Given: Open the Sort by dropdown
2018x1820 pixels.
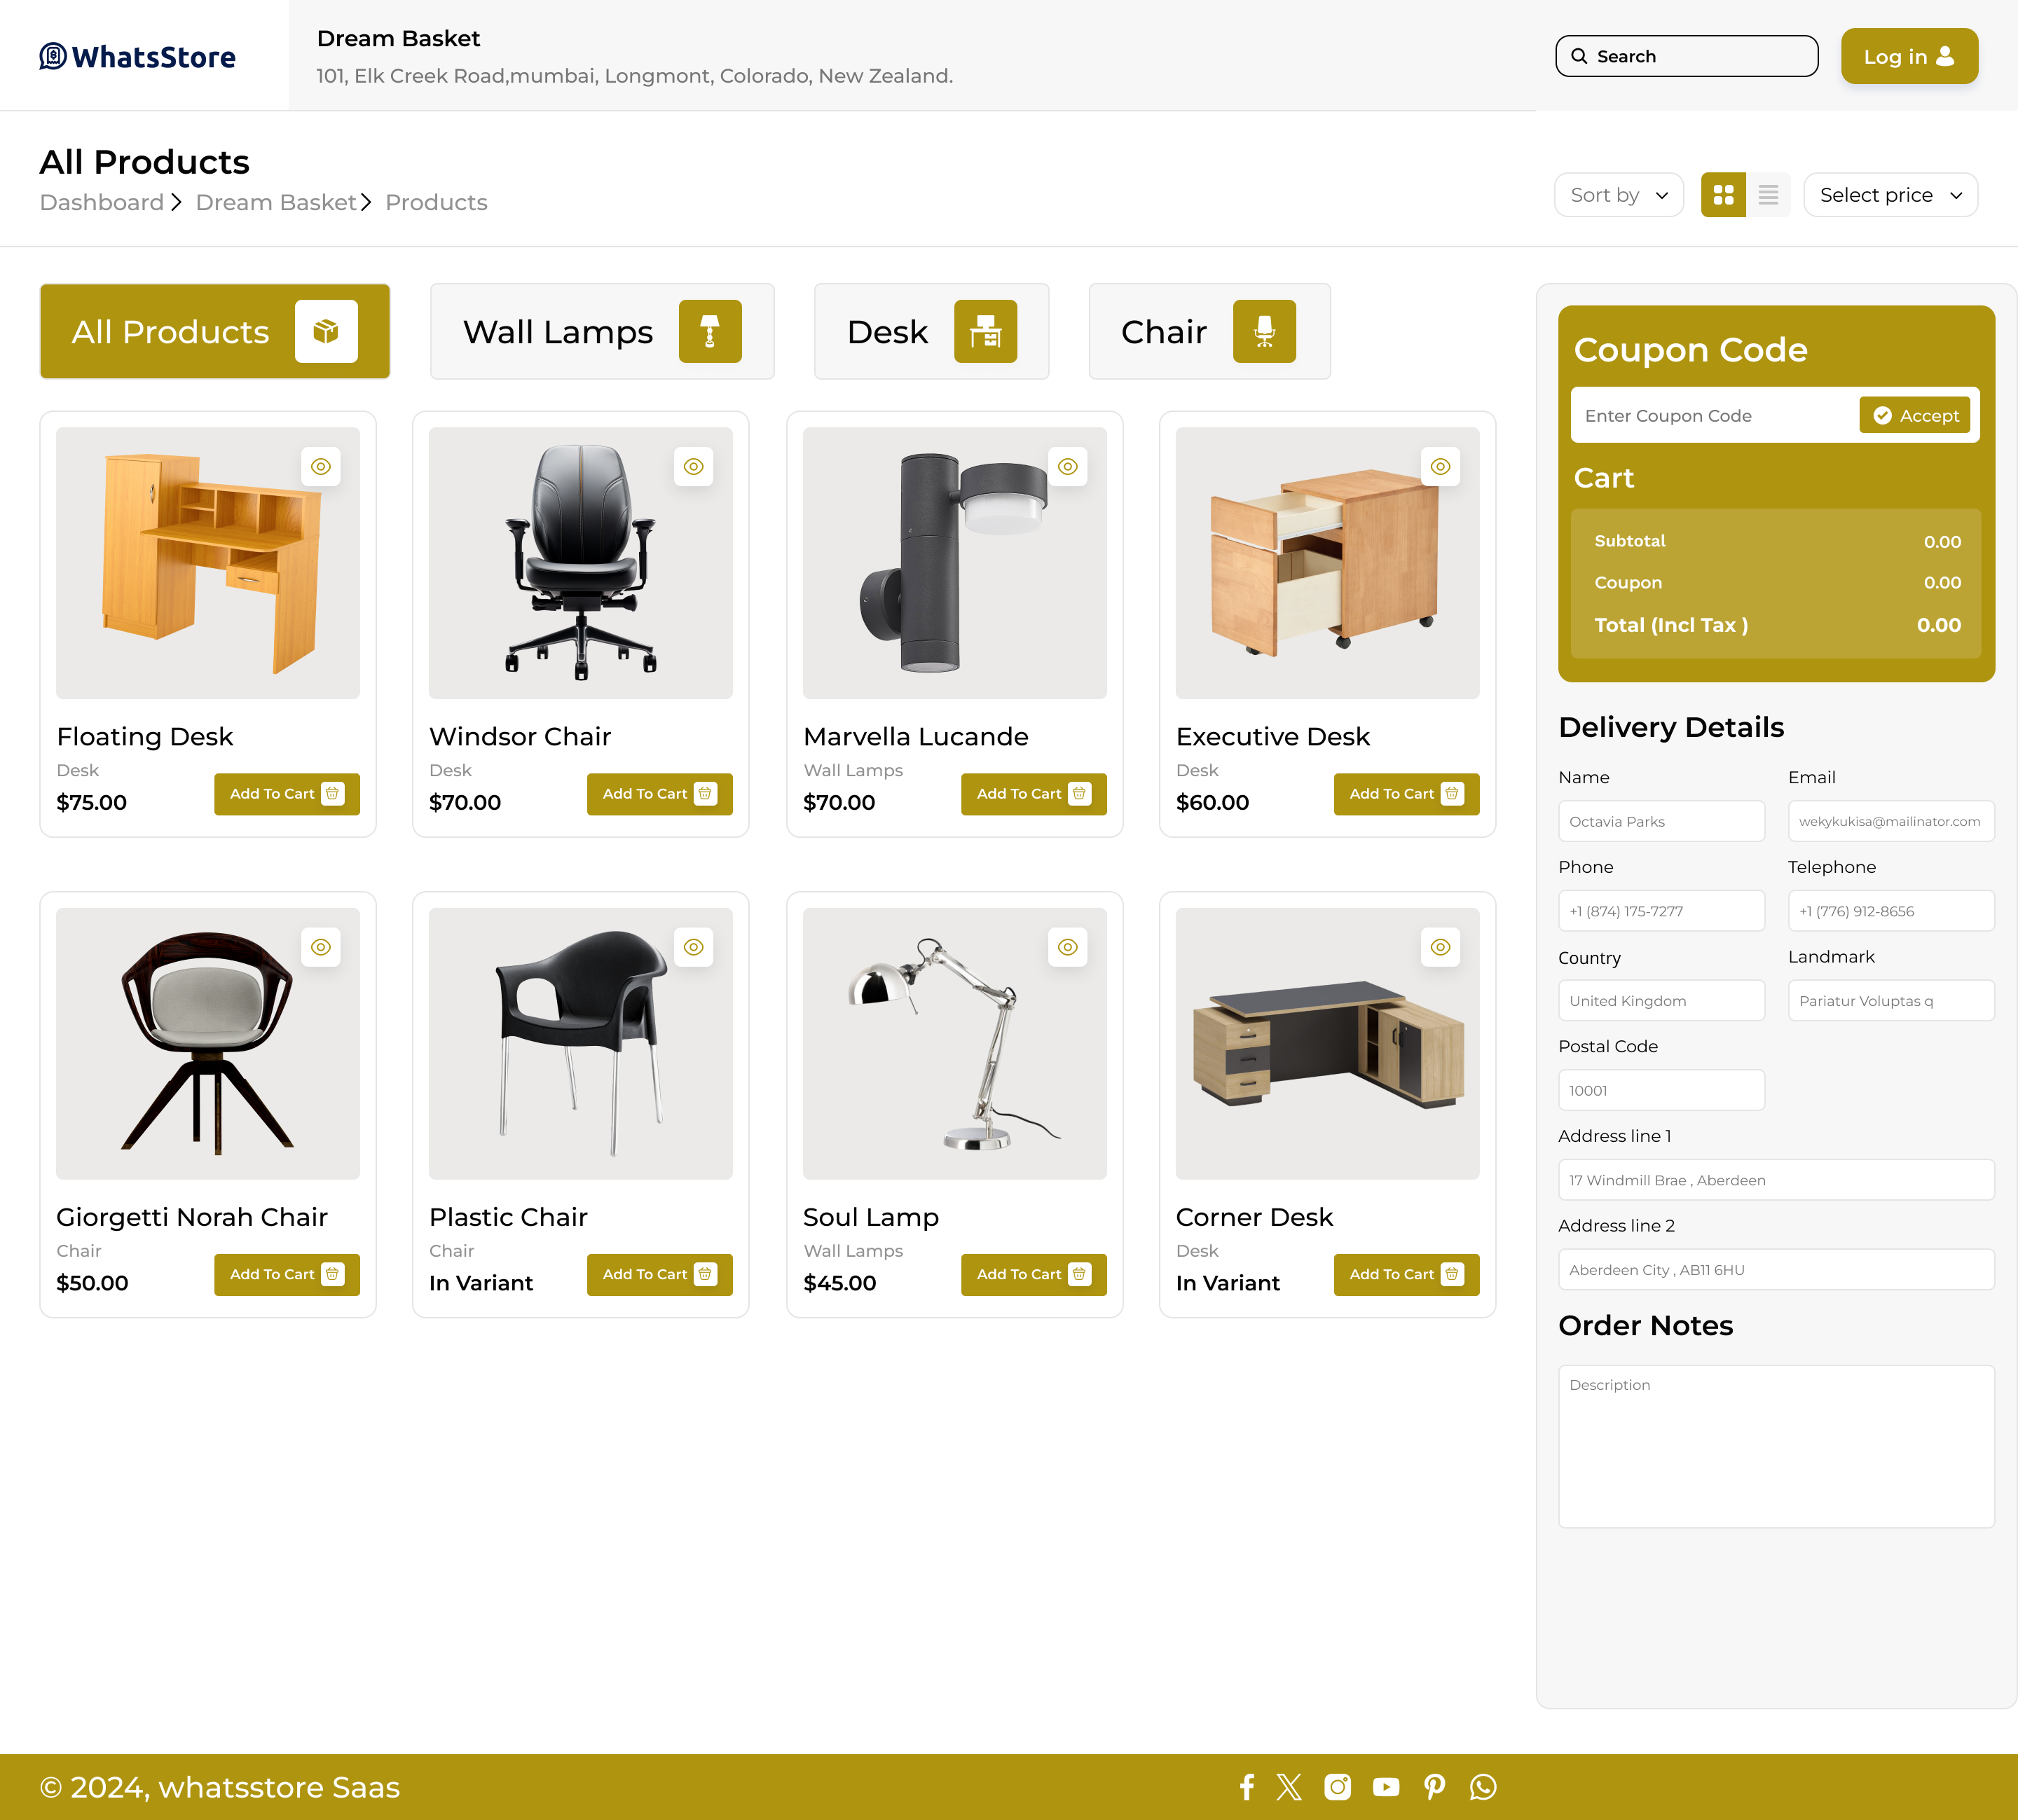Looking at the screenshot, I should [1618, 195].
